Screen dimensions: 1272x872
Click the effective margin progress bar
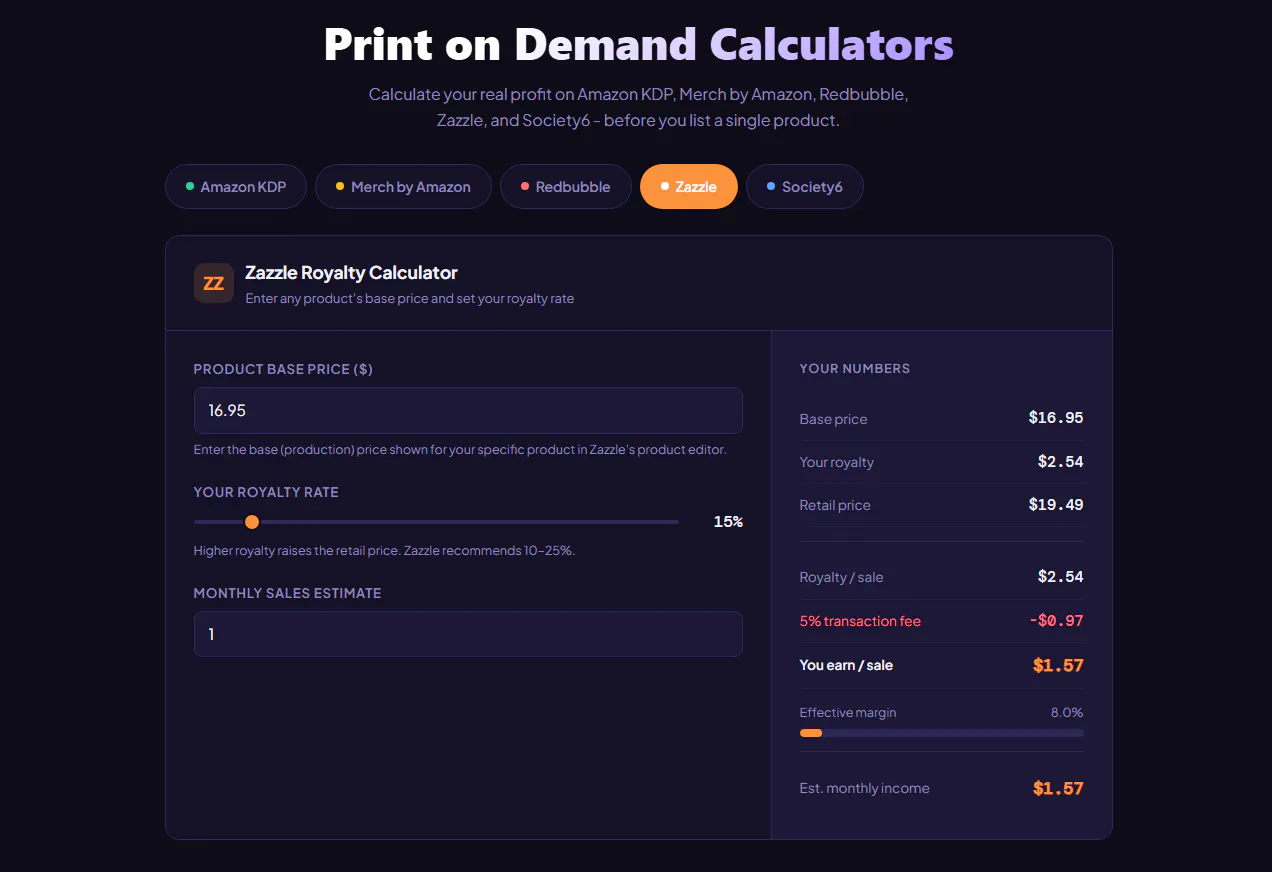pos(941,733)
